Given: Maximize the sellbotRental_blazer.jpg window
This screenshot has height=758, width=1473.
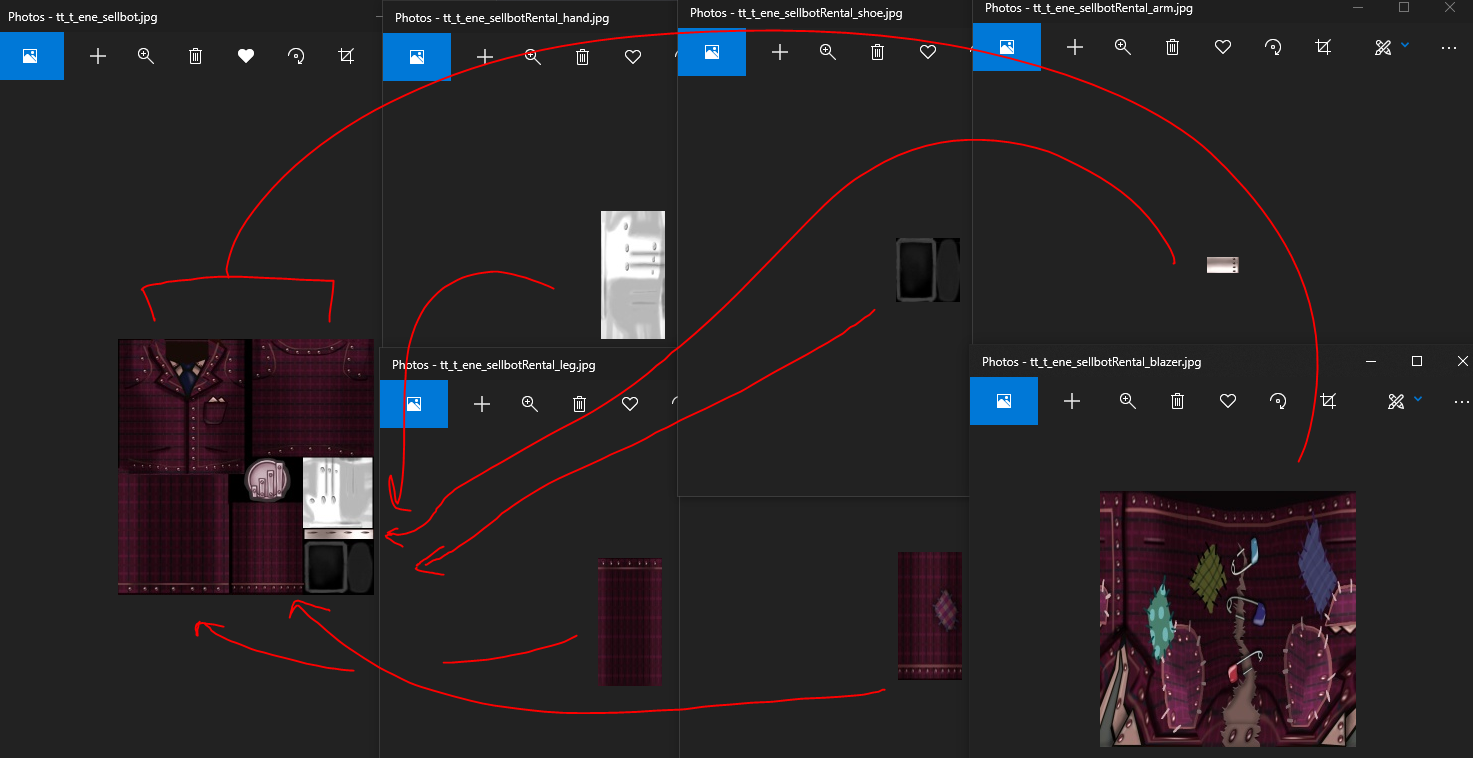Looking at the screenshot, I should pyautogui.click(x=1417, y=361).
